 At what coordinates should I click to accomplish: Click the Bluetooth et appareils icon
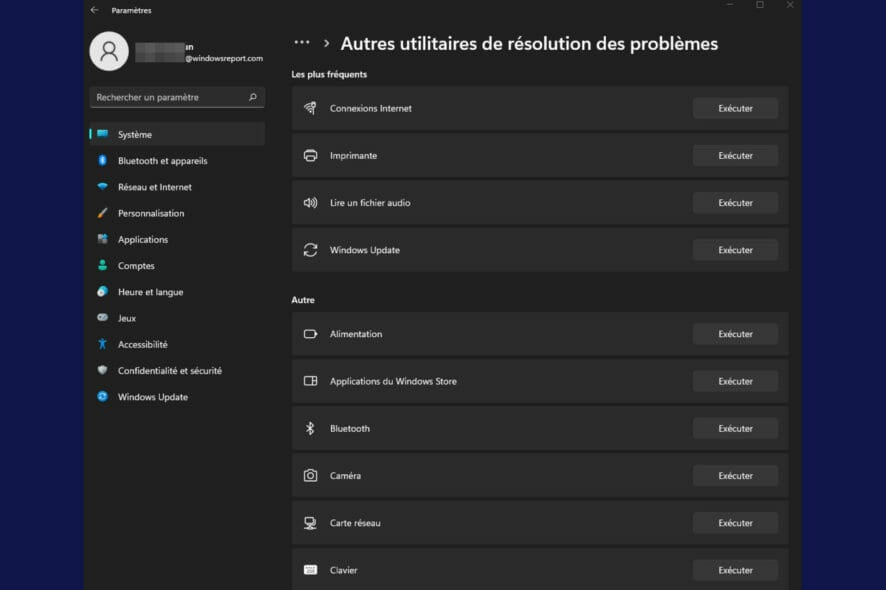[x=102, y=160]
